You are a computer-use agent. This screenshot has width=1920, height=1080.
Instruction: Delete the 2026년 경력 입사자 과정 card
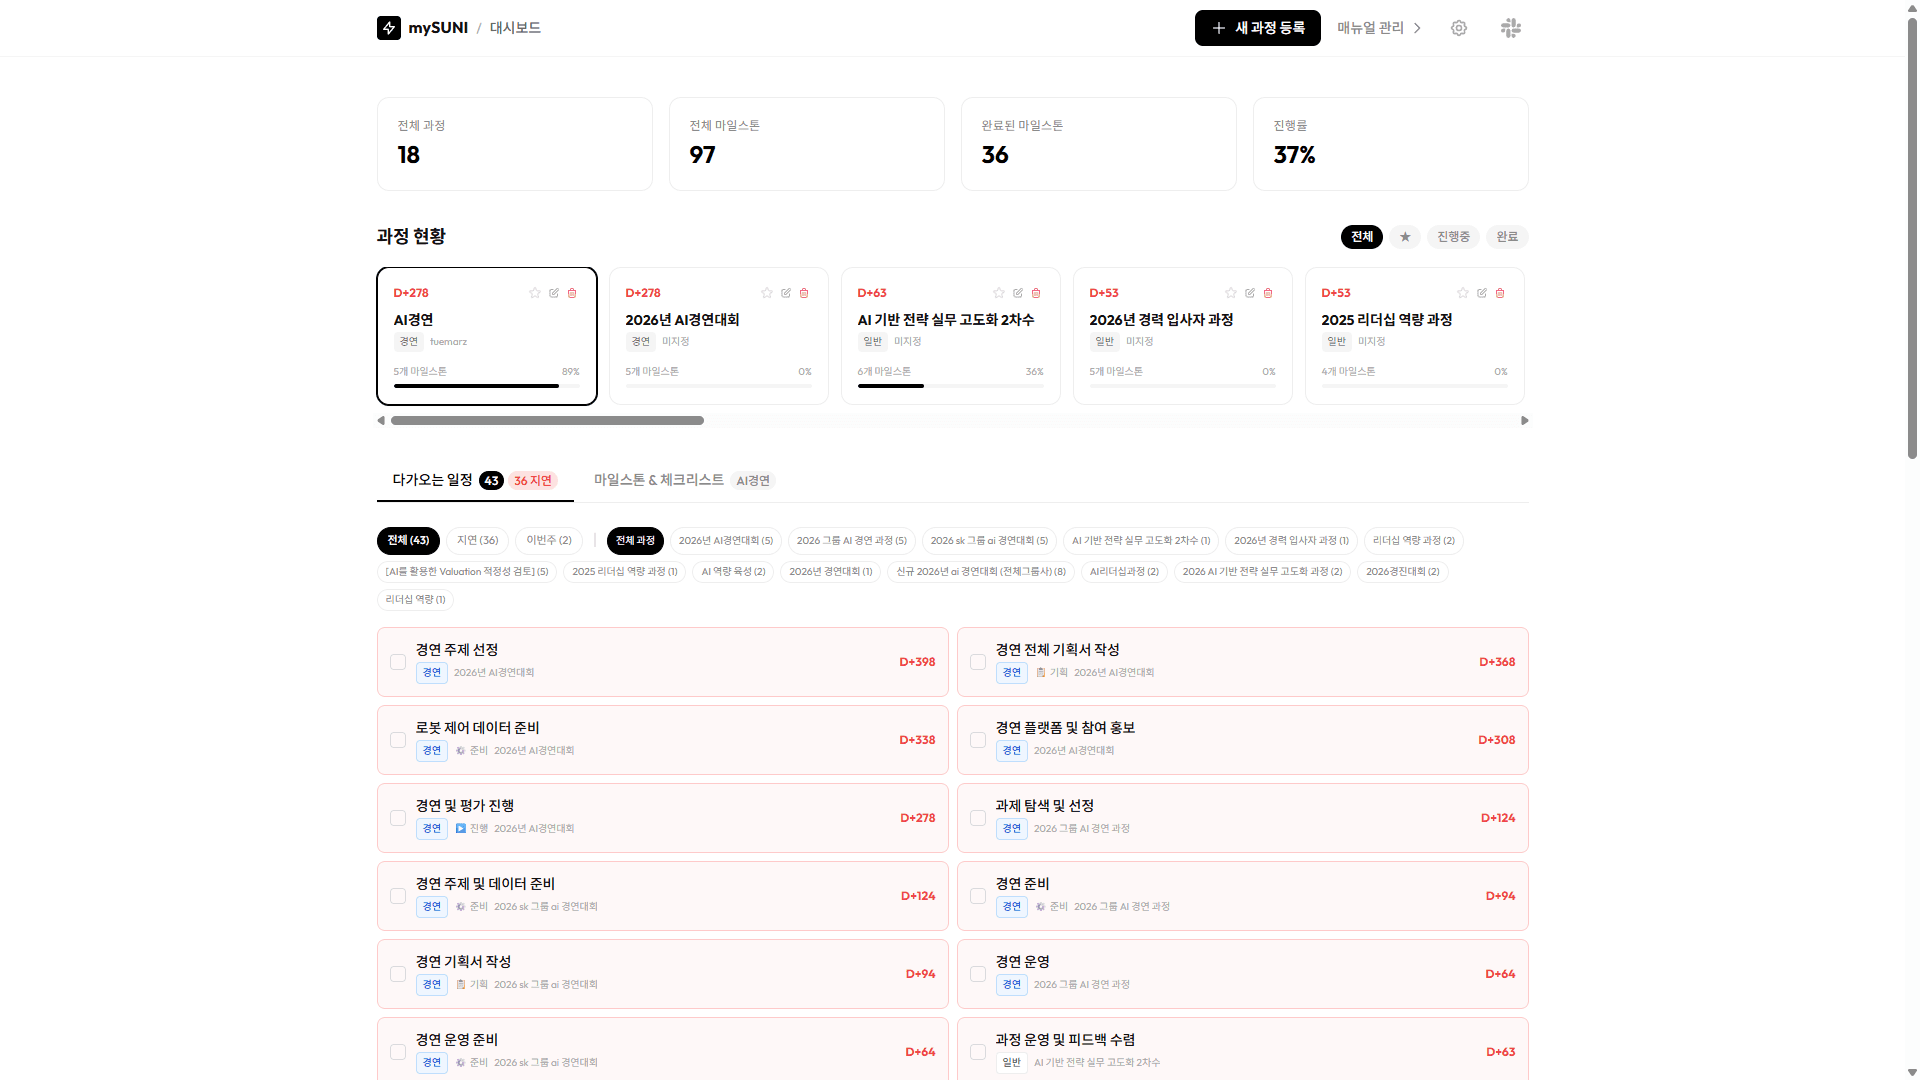pos(1268,293)
